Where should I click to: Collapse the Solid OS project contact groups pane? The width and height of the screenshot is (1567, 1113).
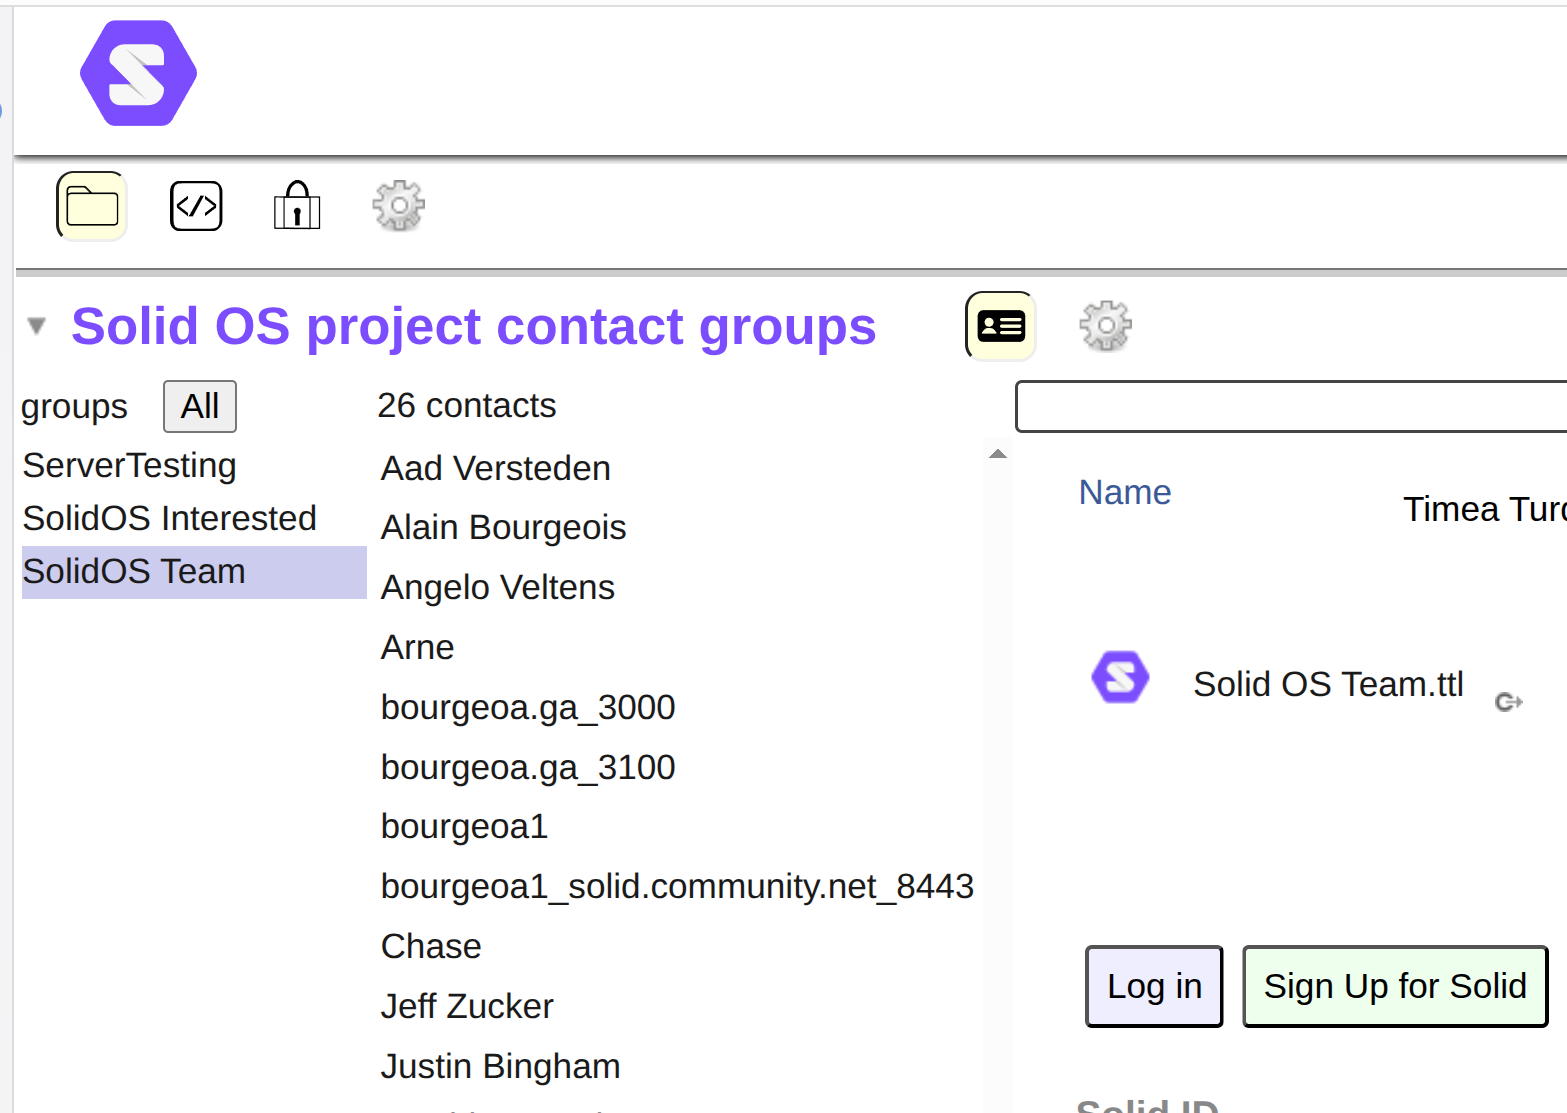(37, 326)
